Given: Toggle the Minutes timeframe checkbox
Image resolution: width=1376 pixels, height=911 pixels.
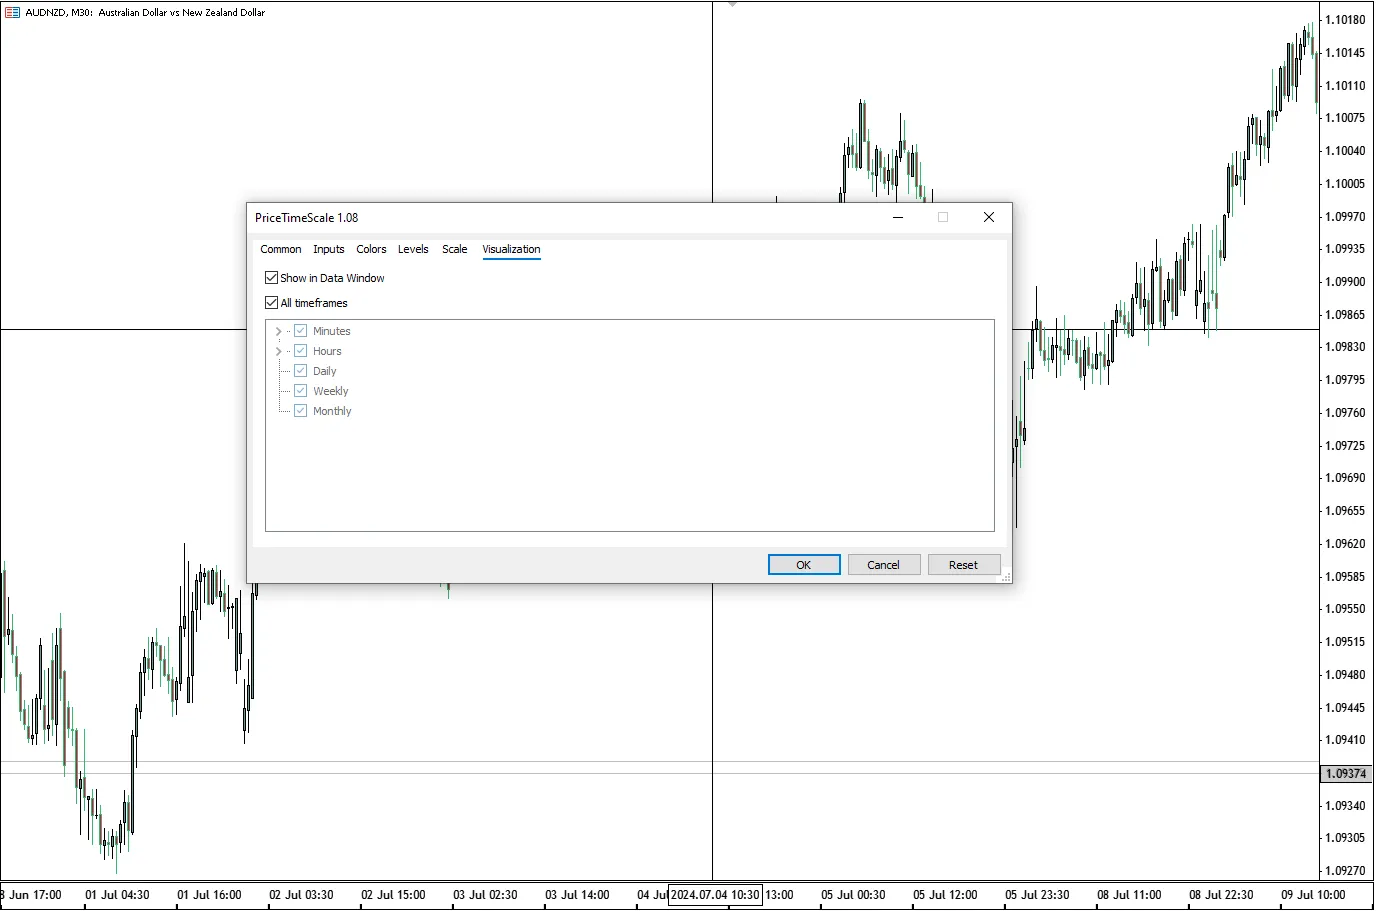Looking at the screenshot, I should coord(300,331).
